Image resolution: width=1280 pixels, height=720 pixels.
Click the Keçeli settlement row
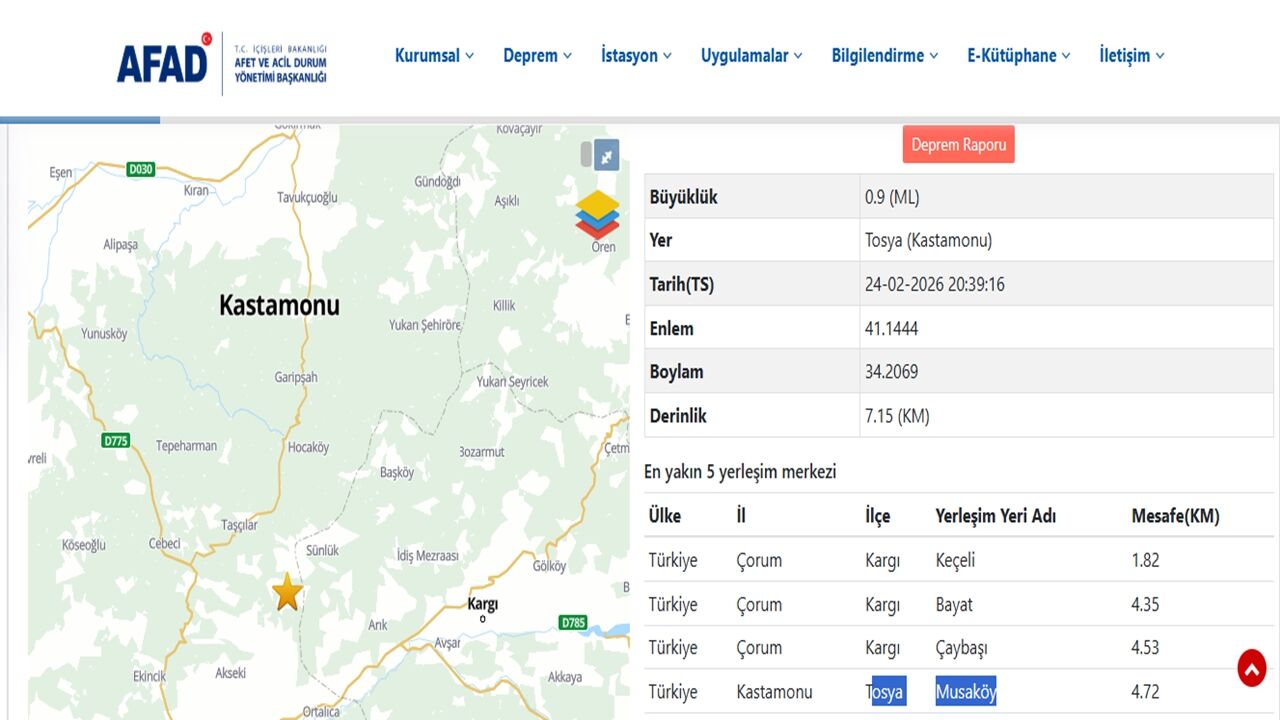[x=955, y=560]
